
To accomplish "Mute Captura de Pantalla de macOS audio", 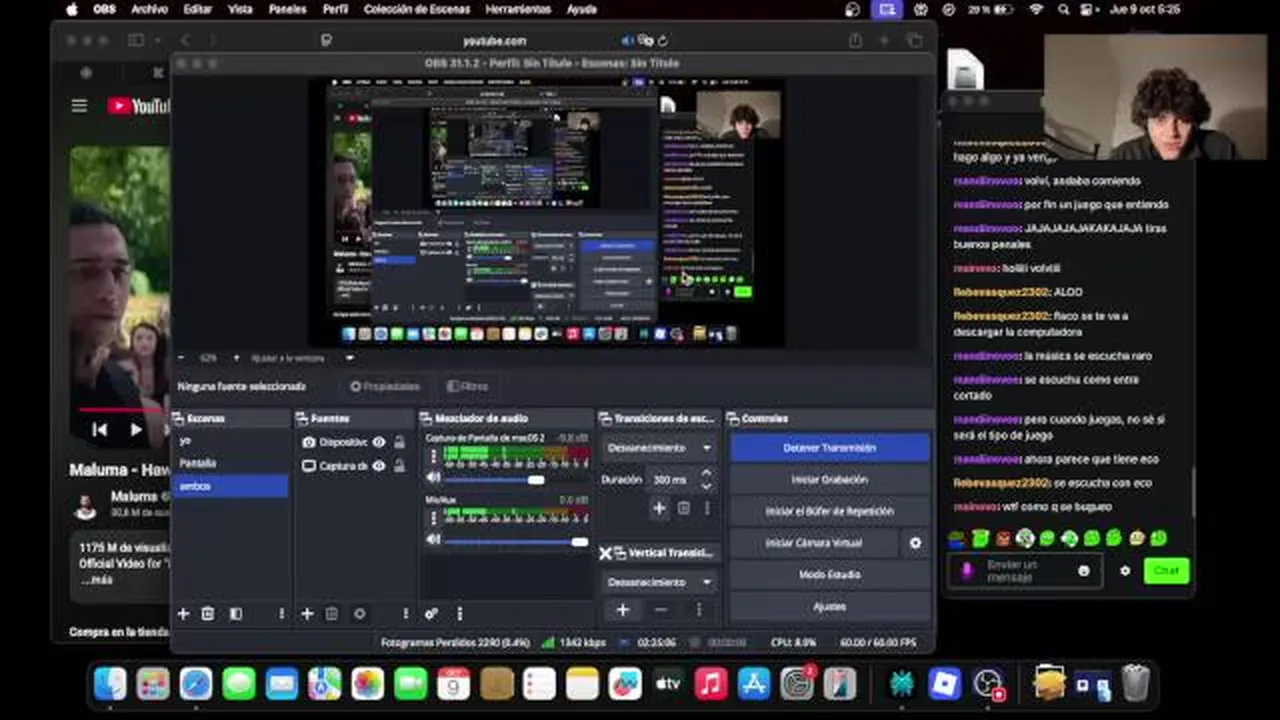I will click(x=433, y=479).
